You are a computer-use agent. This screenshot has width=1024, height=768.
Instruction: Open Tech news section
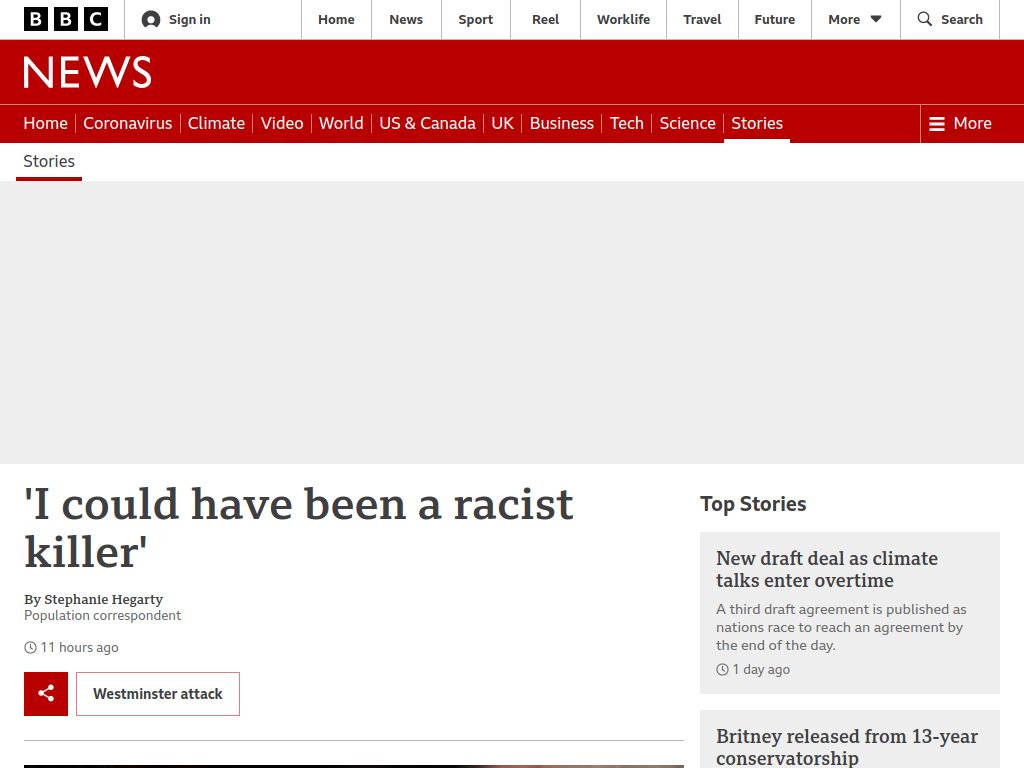[626, 123]
